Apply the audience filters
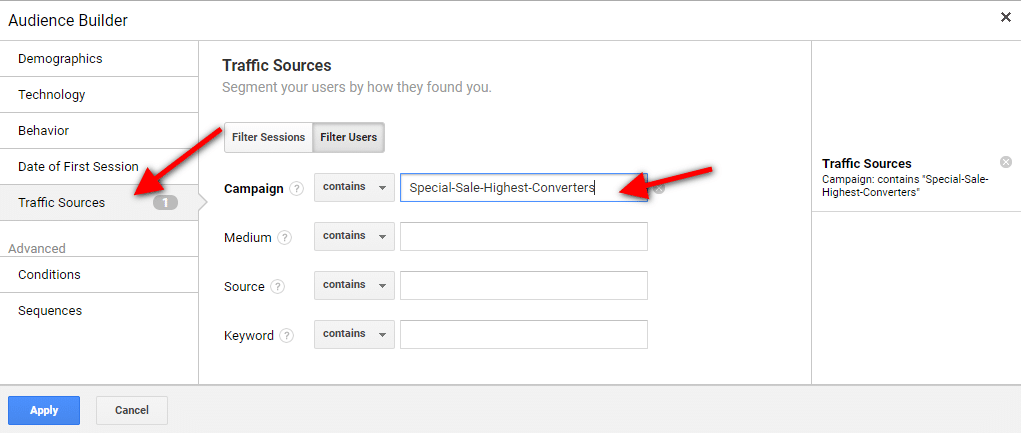 tap(44, 410)
